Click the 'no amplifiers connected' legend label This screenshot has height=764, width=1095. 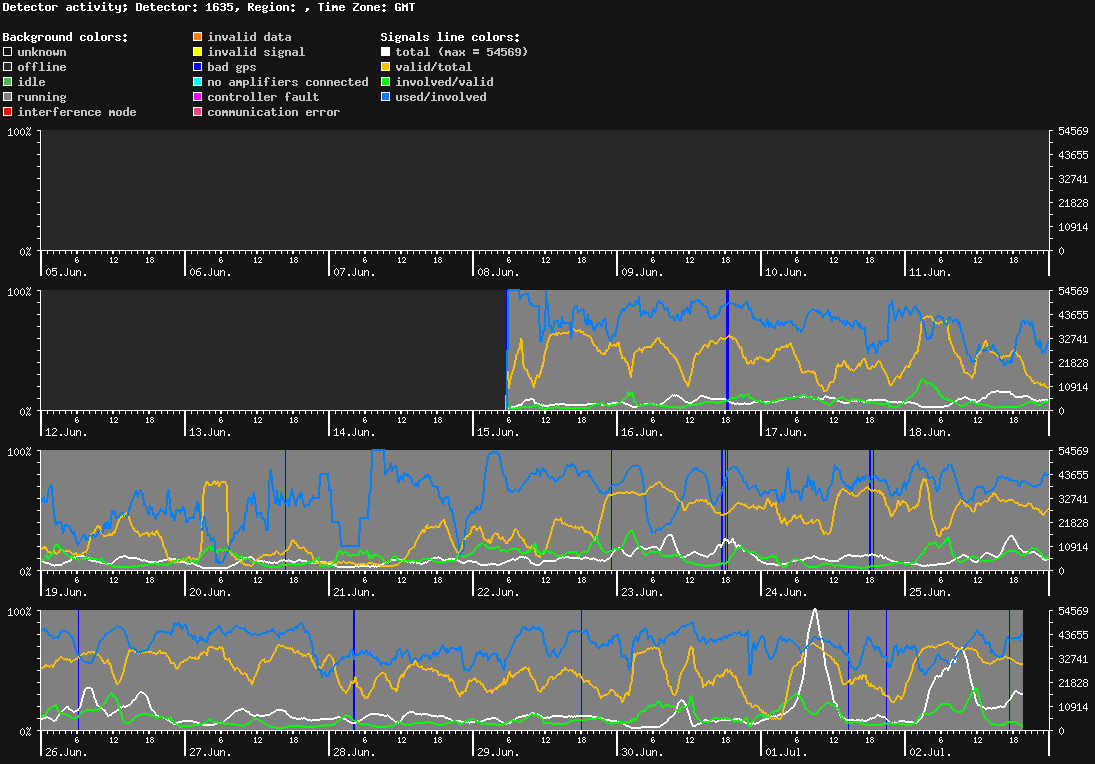coord(288,82)
